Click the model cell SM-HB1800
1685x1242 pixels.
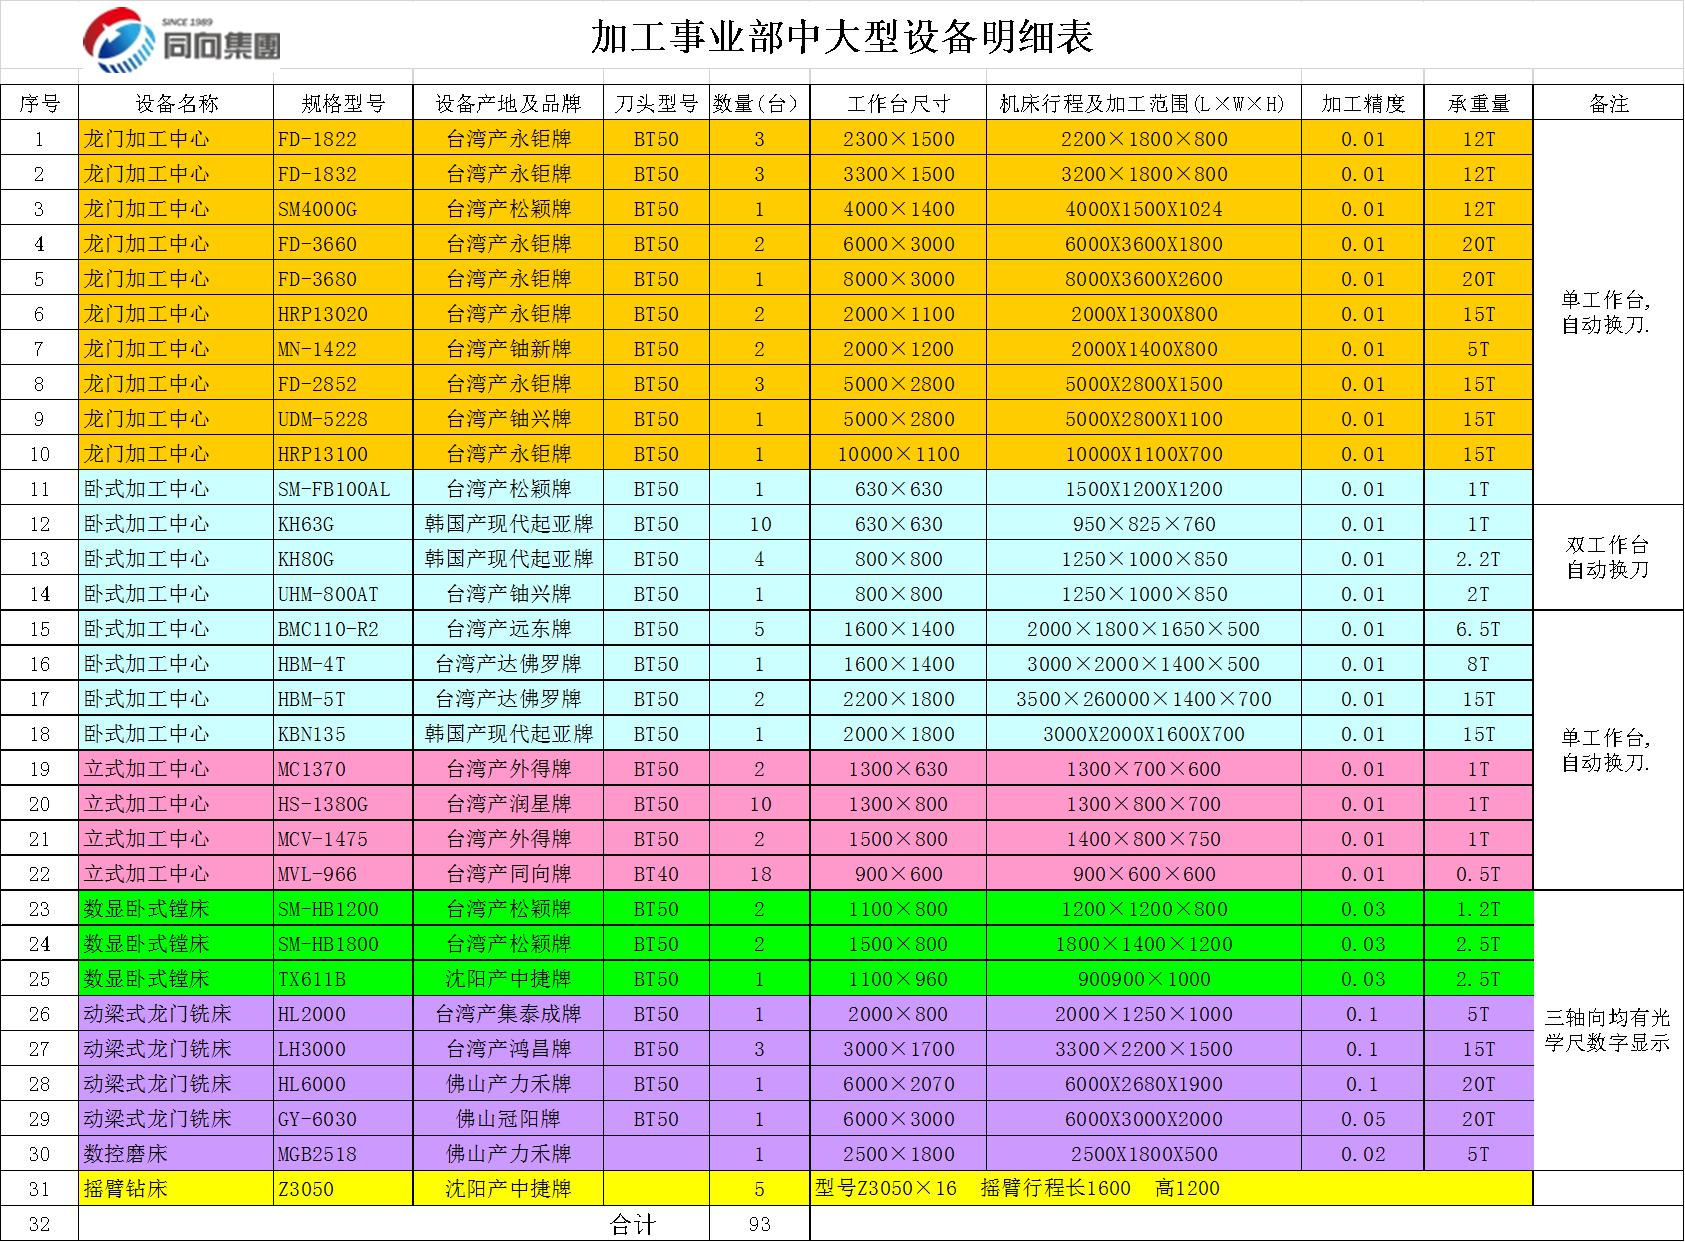pyautogui.click(x=343, y=943)
